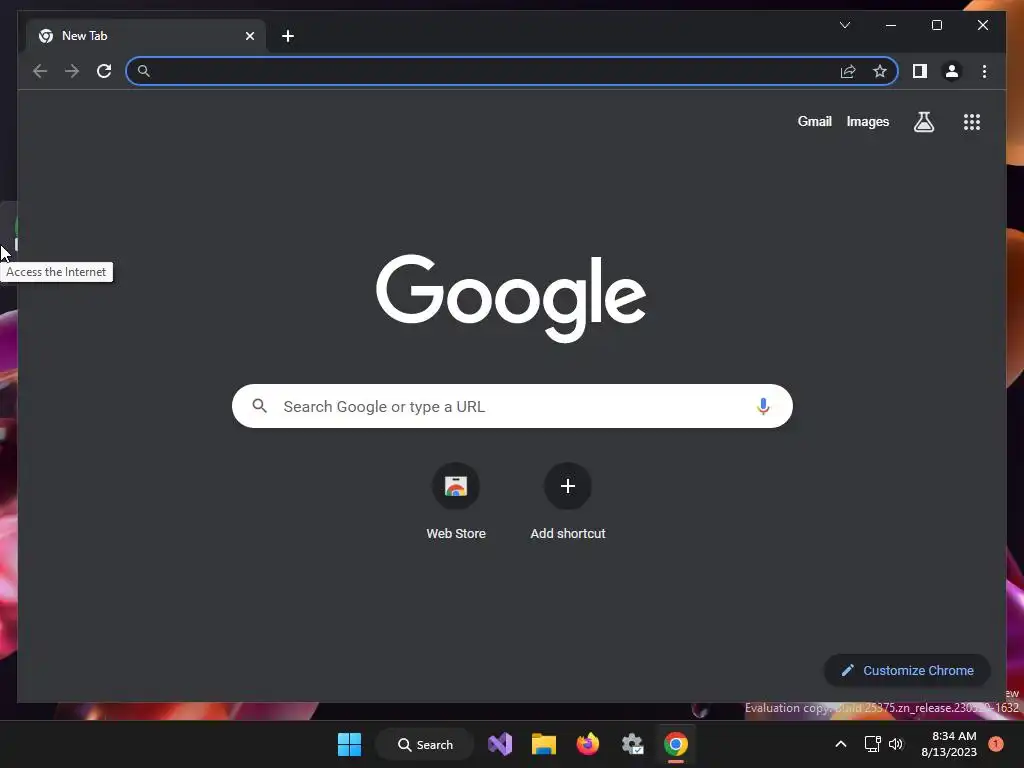This screenshot has height=768, width=1024.
Task: Select the New Tab tab
Action: point(146,36)
